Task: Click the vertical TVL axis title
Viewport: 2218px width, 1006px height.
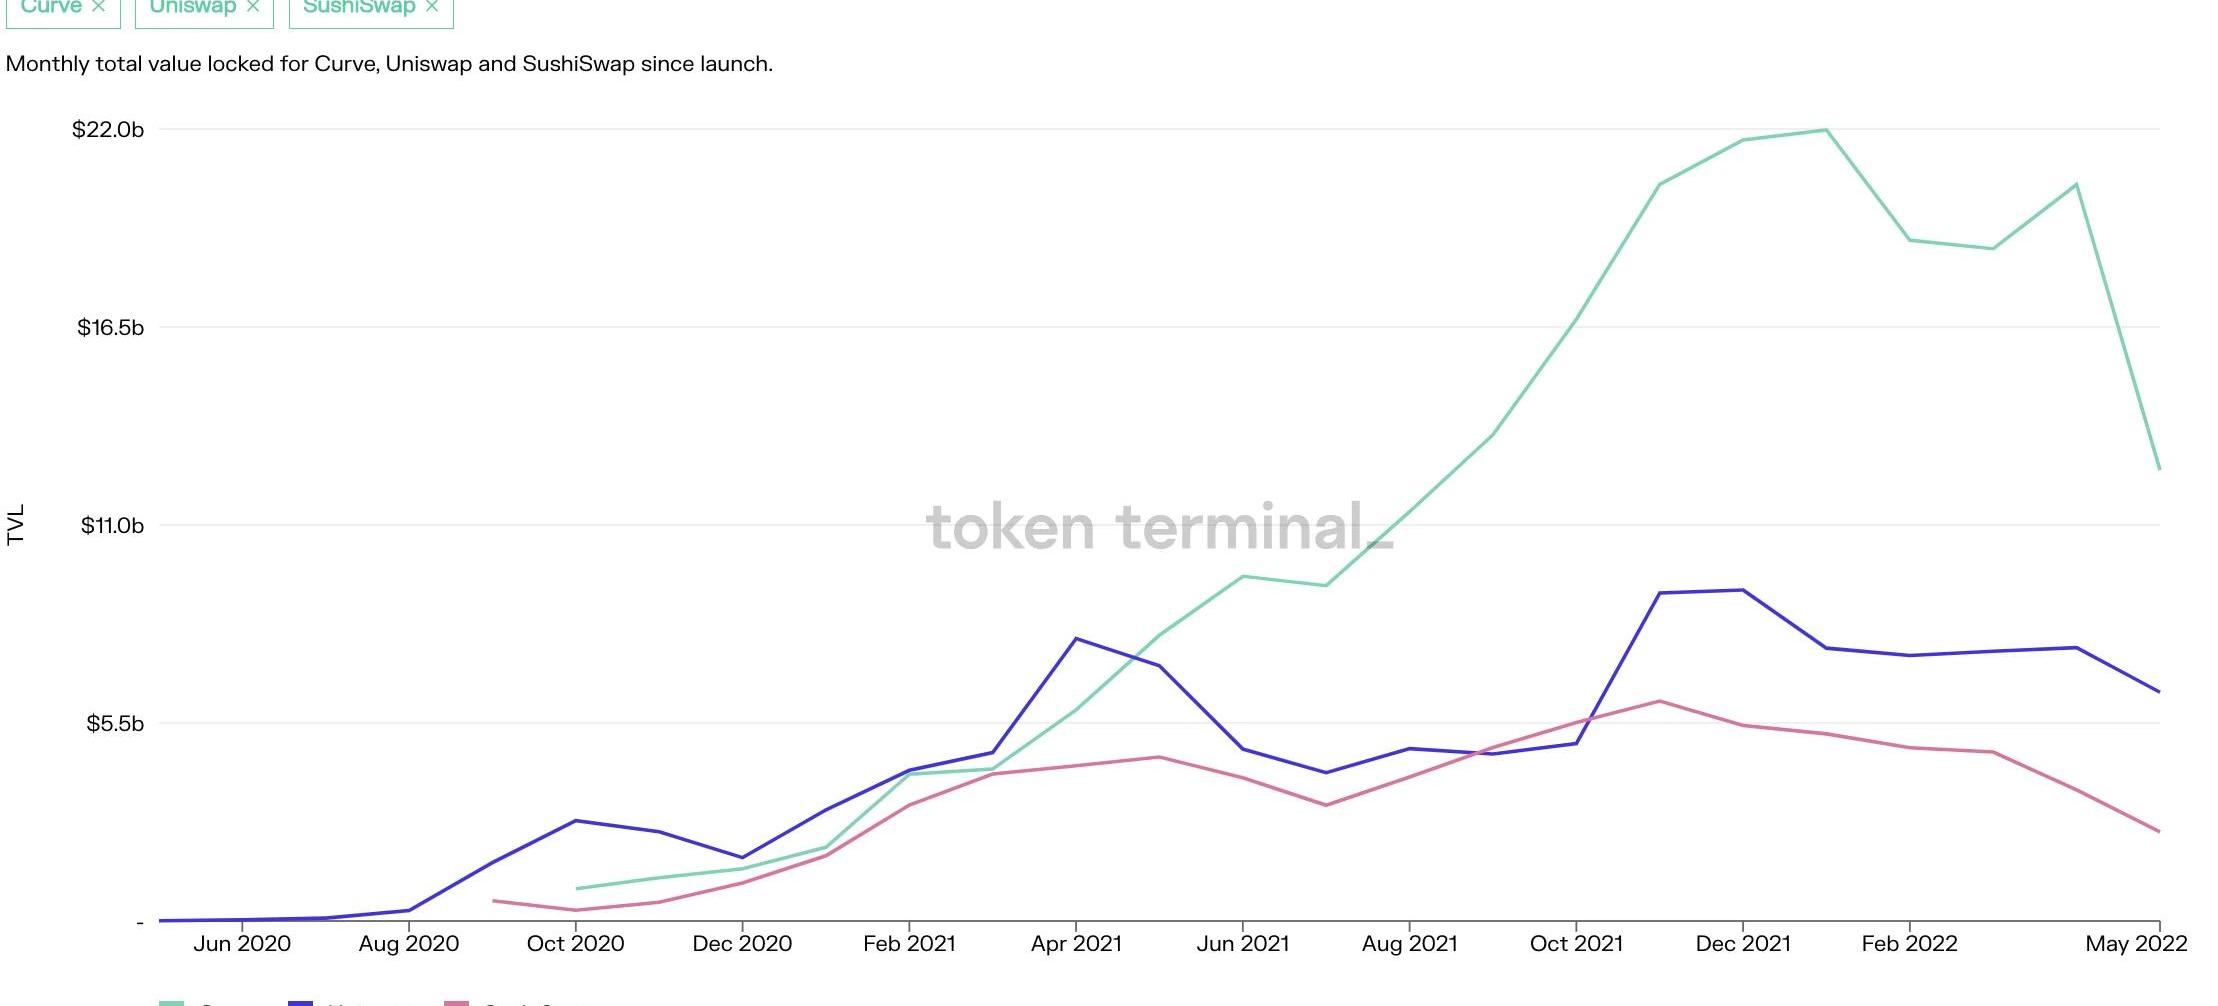Action: click(x=15, y=525)
